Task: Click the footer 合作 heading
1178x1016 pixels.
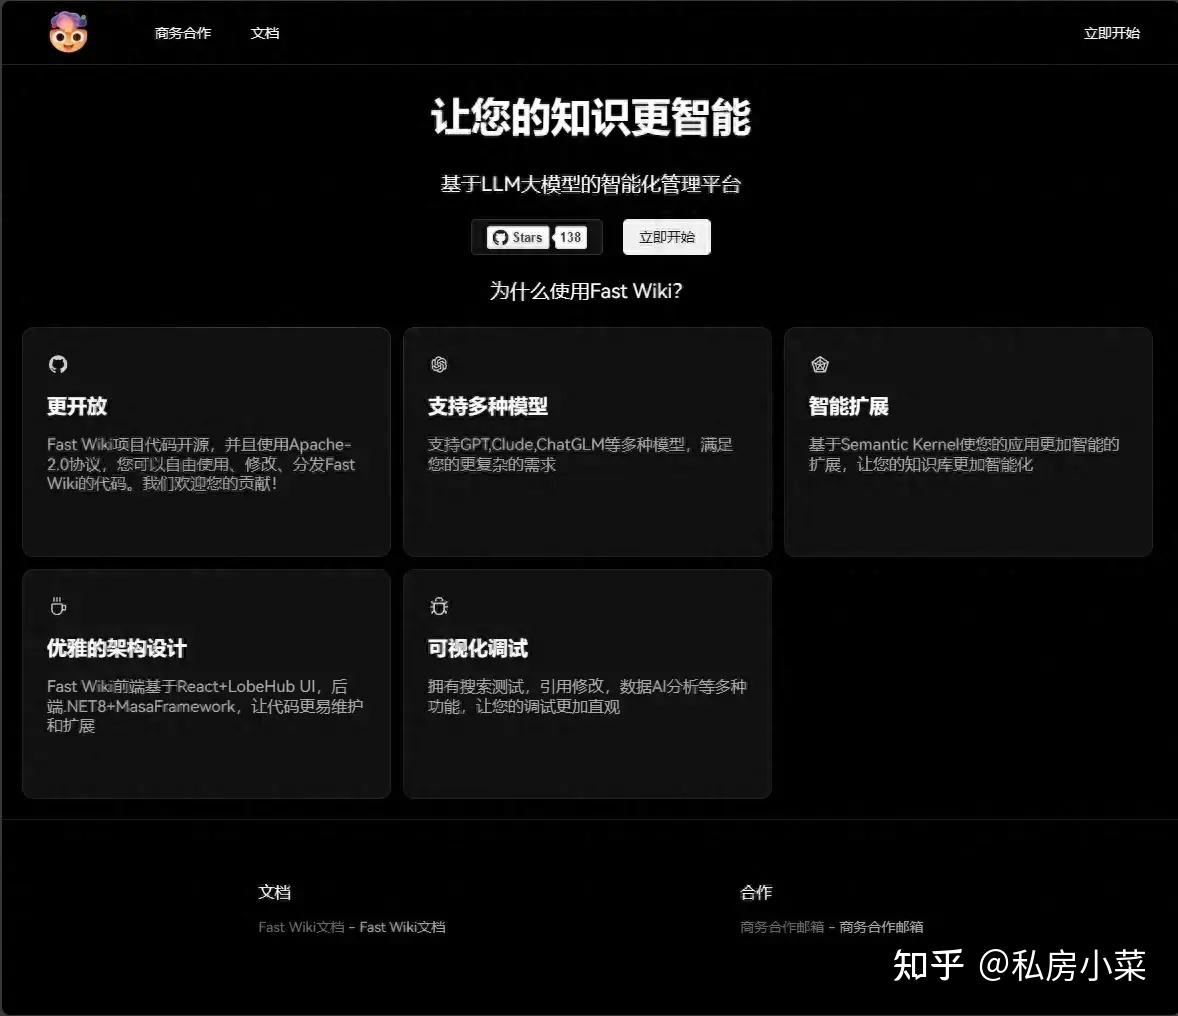Action: coord(756,892)
